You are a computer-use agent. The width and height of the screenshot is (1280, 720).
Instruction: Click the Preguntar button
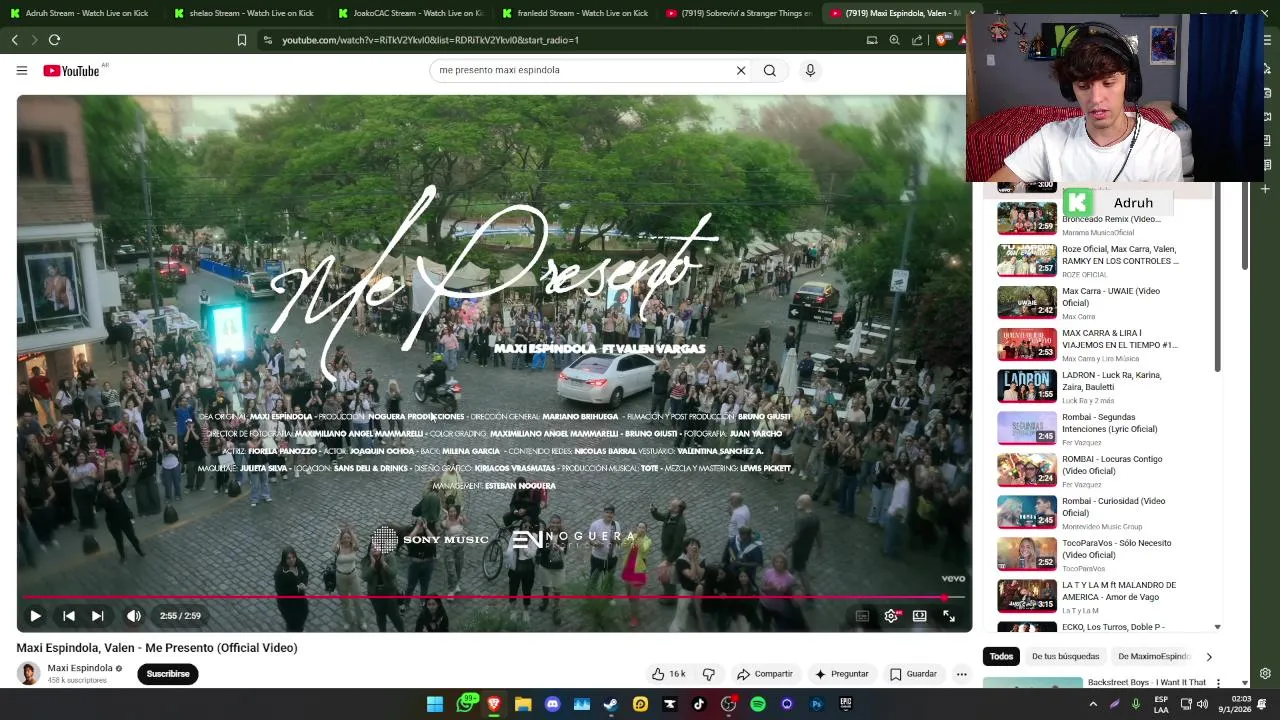click(x=841, y=674)
